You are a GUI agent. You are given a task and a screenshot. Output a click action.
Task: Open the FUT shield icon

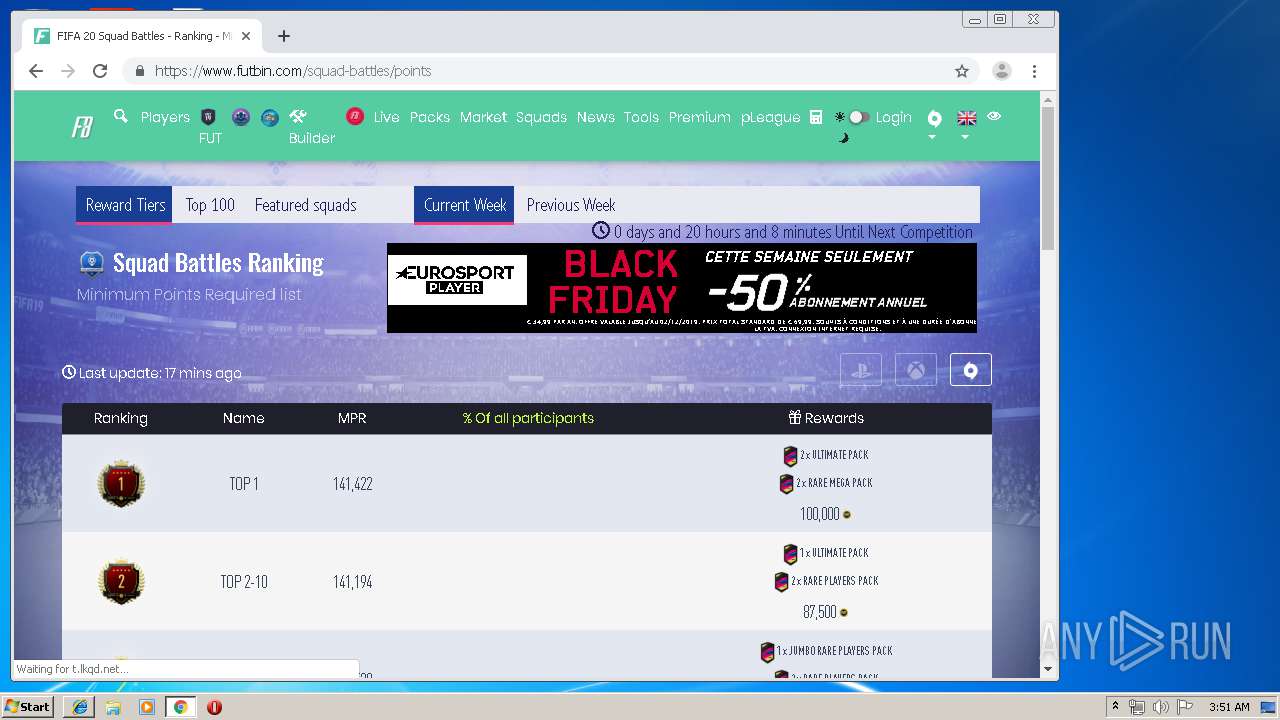[x=209, y=117]
